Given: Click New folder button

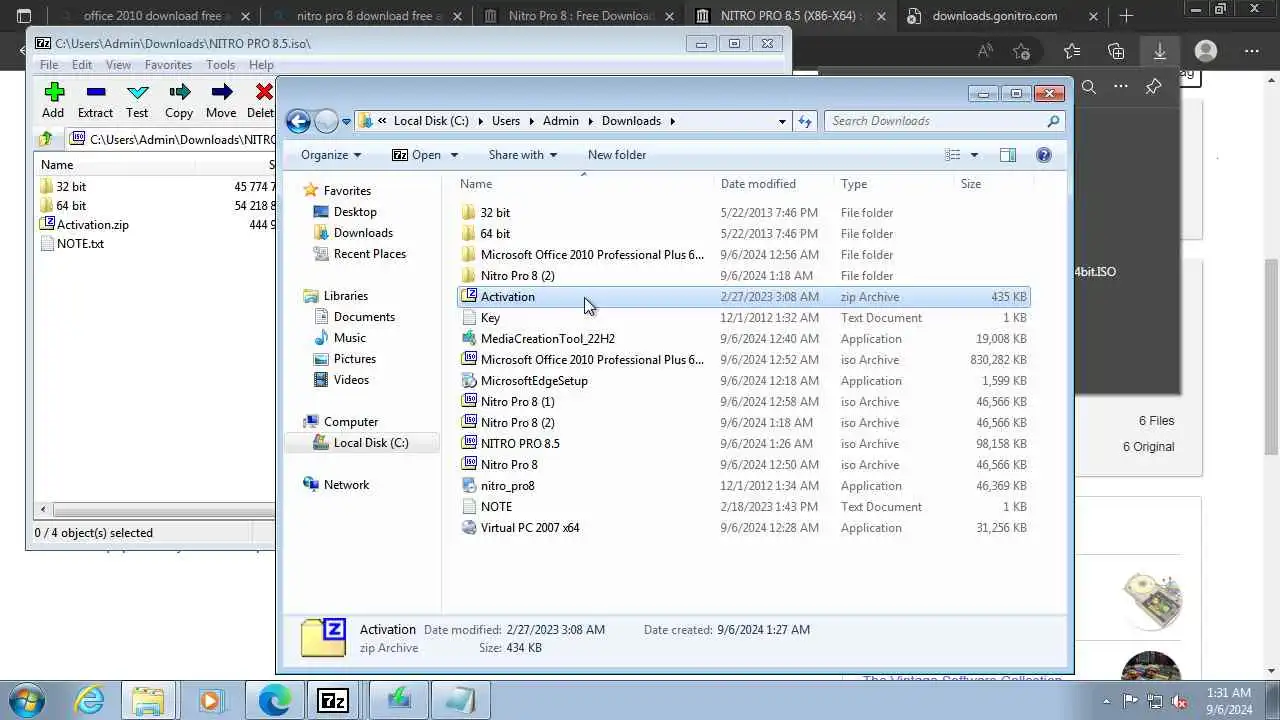Looking at the screenshot, I should [x=617, y=155].
